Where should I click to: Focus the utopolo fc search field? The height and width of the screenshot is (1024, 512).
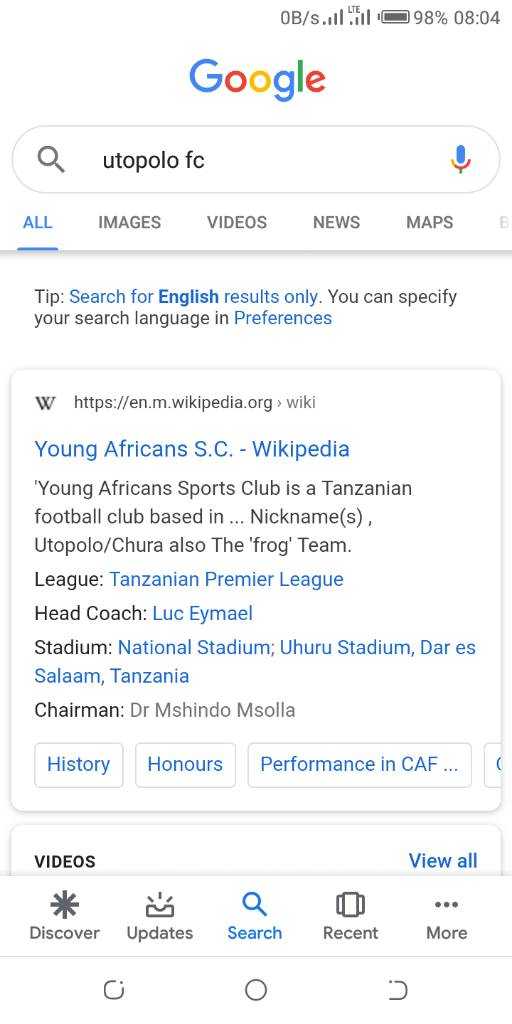tap(256, 159)
